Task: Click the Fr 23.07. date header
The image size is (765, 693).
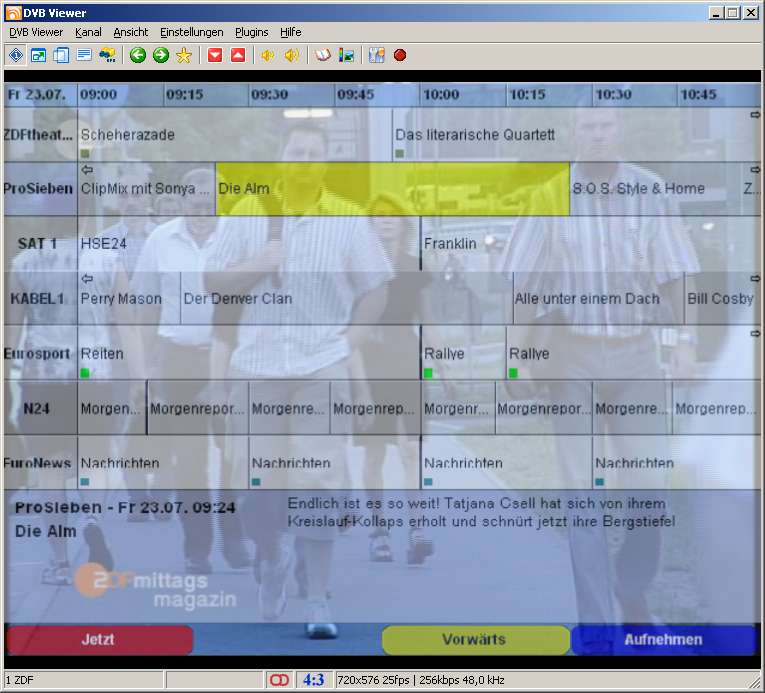Action: 40,95
